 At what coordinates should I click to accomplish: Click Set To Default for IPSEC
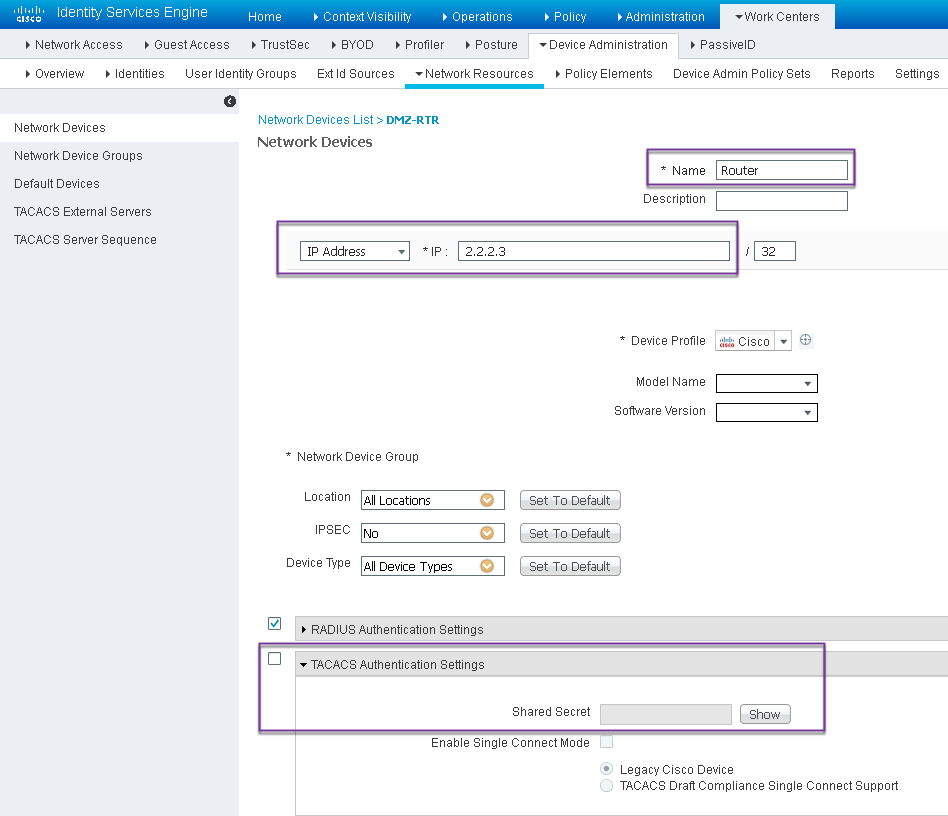570,533
